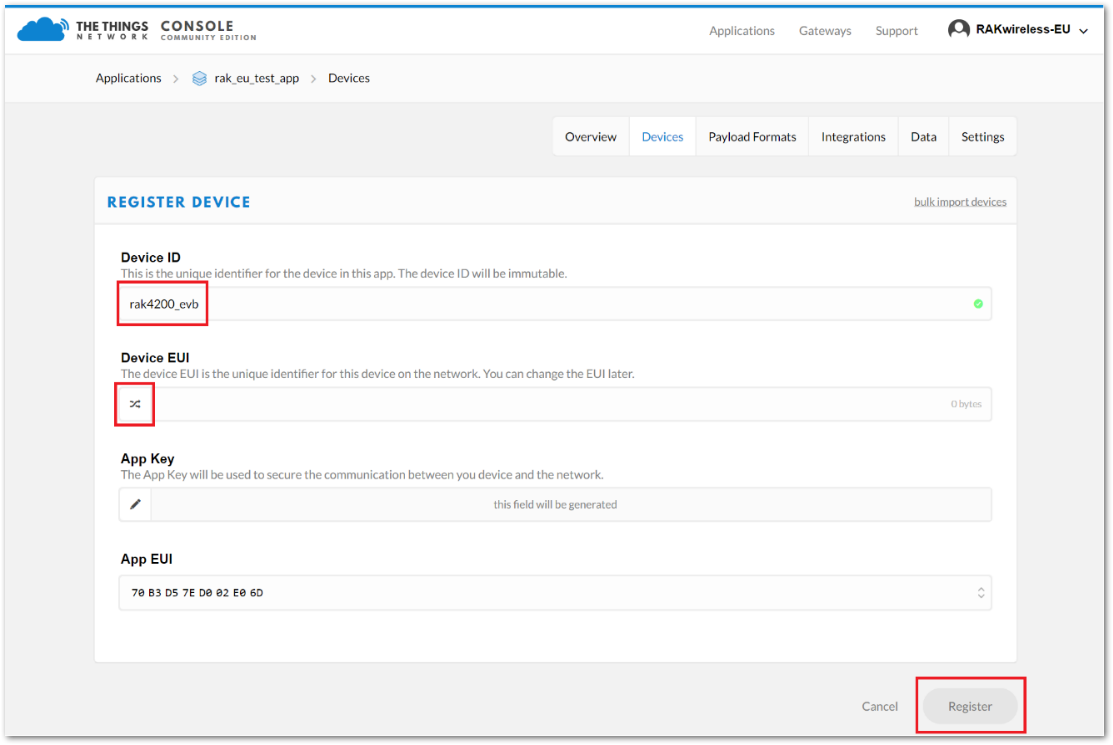Screen dimensions: 1113x745
Task: Click the '0 bytes' counter text
Action: tap(966, 404)
